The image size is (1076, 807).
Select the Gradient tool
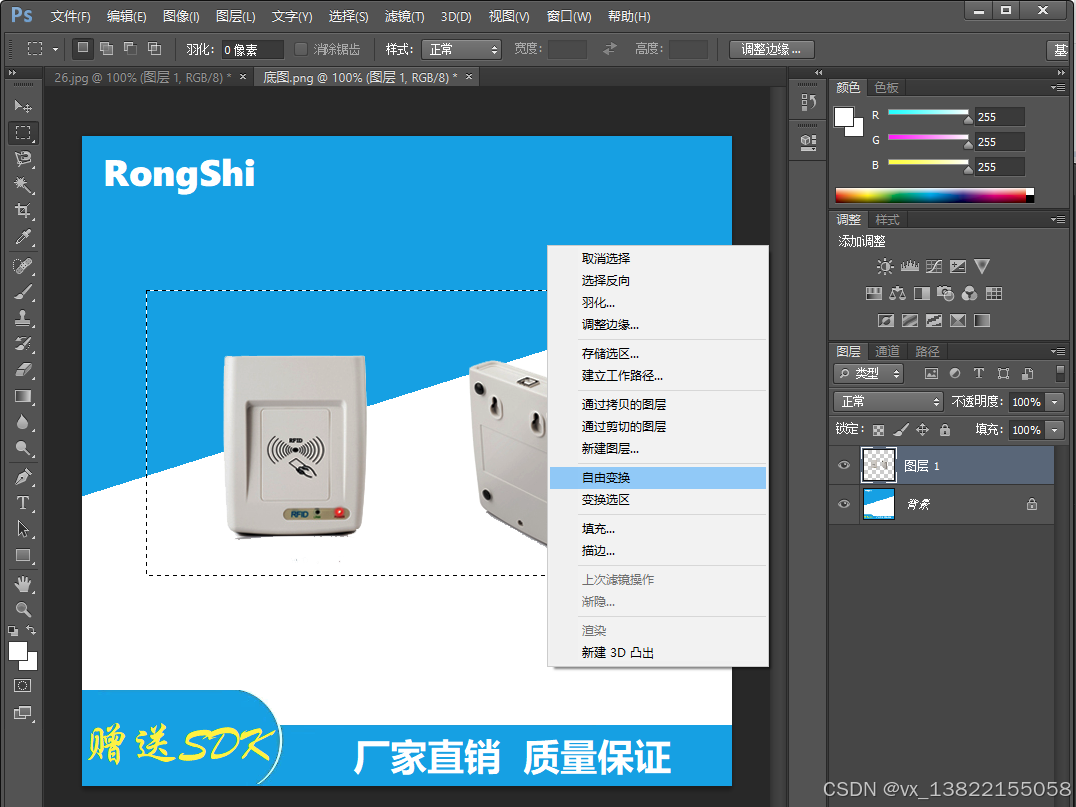[x=23, y=396]
